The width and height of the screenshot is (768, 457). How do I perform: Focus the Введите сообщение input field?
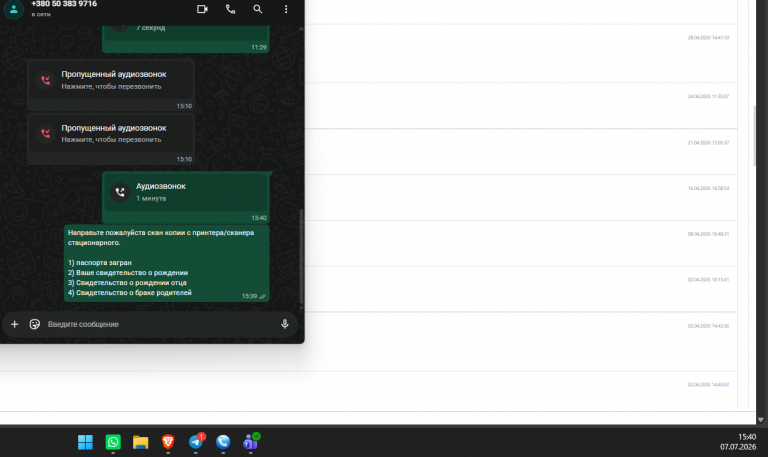click(159, 324)
